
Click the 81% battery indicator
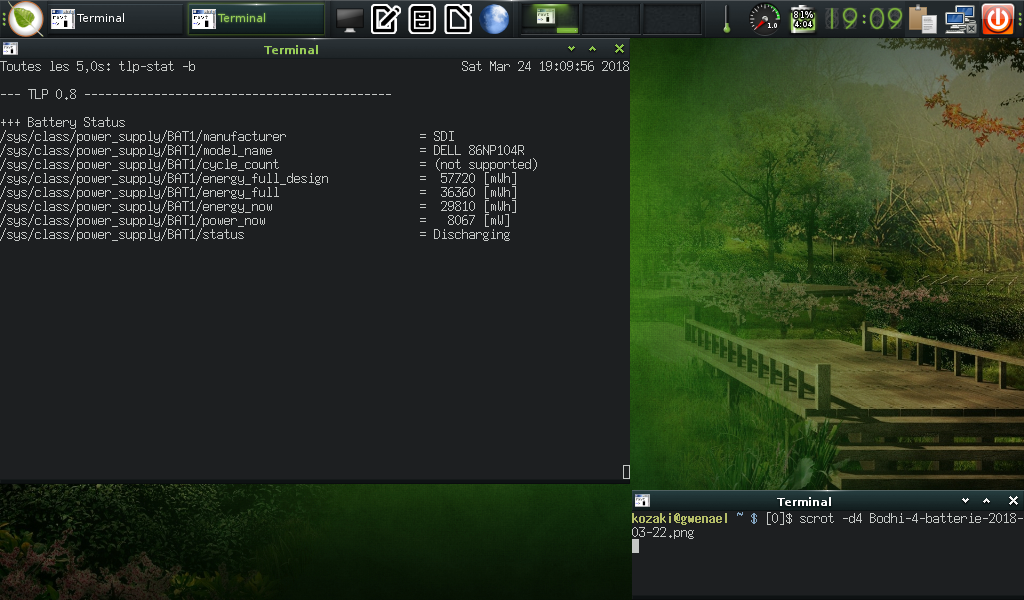point(803,19)
